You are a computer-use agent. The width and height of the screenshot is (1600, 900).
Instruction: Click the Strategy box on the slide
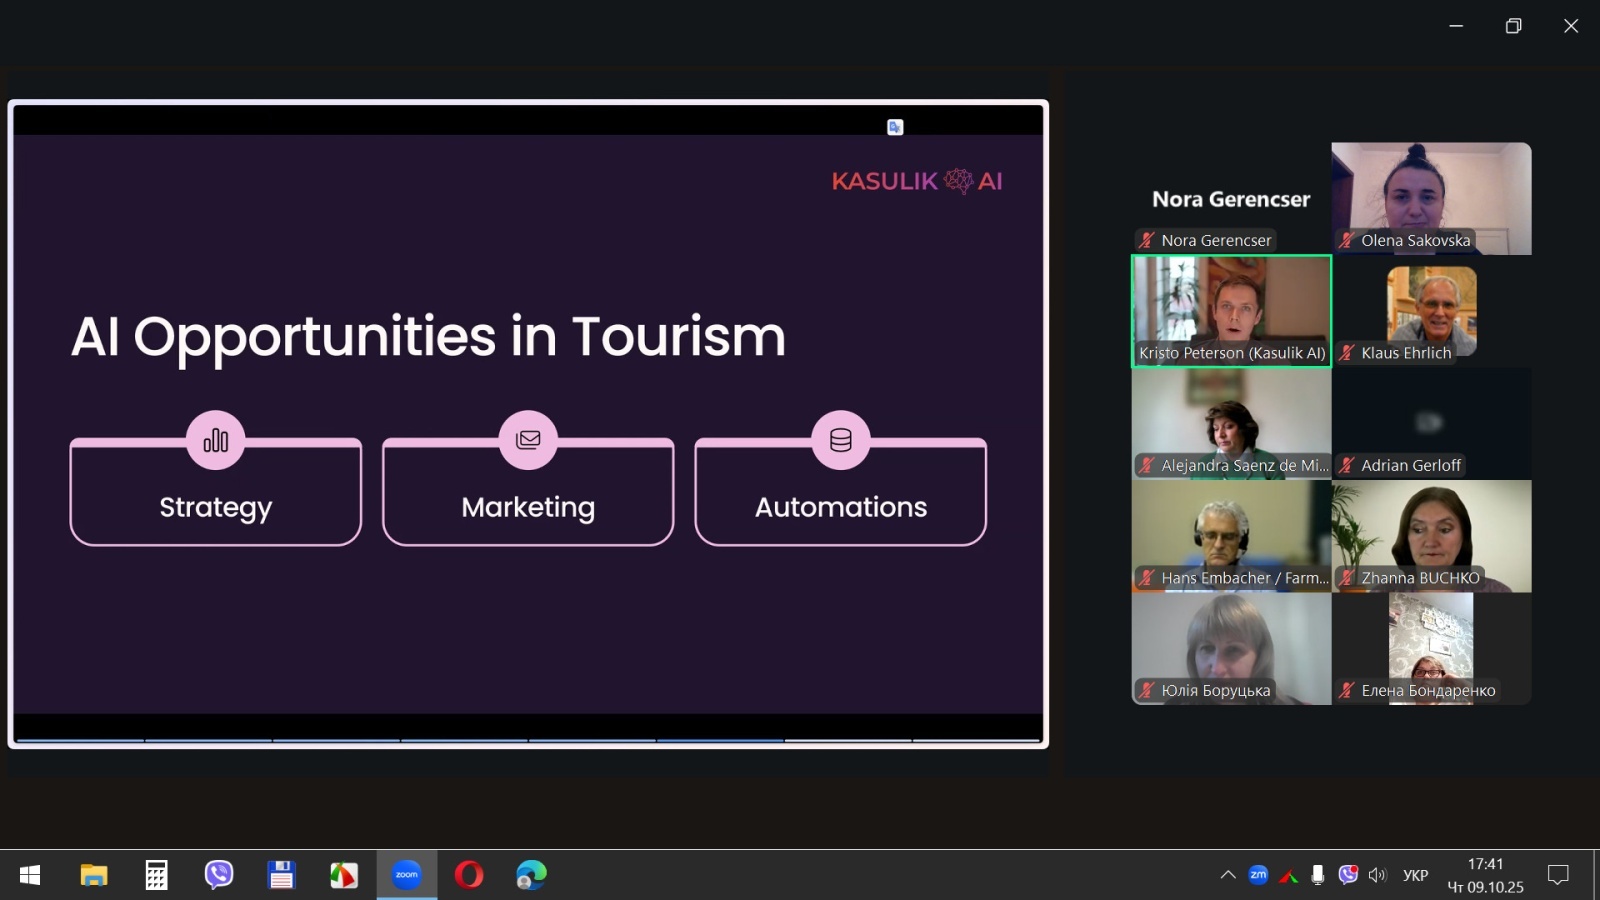tap(215, 506)
